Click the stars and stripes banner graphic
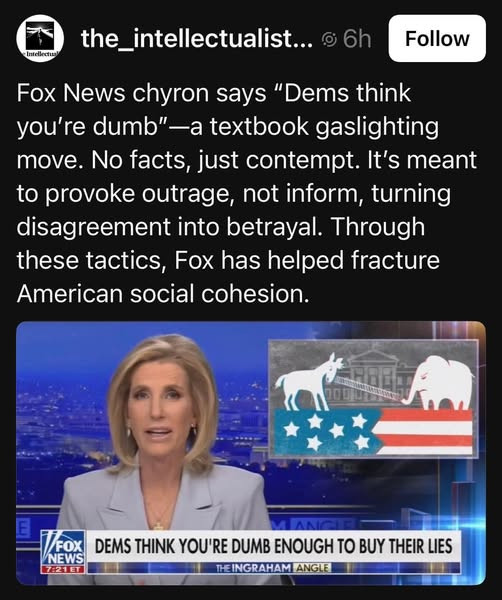 [x=374, y=432]
